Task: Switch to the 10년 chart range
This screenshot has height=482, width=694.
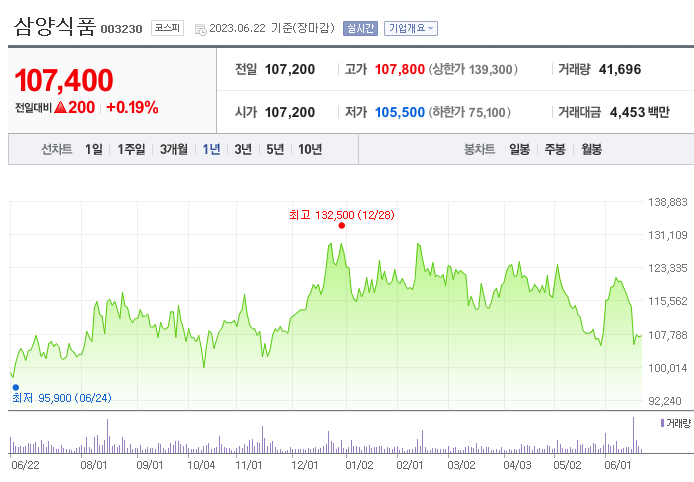Action: [x=310, y=150]
